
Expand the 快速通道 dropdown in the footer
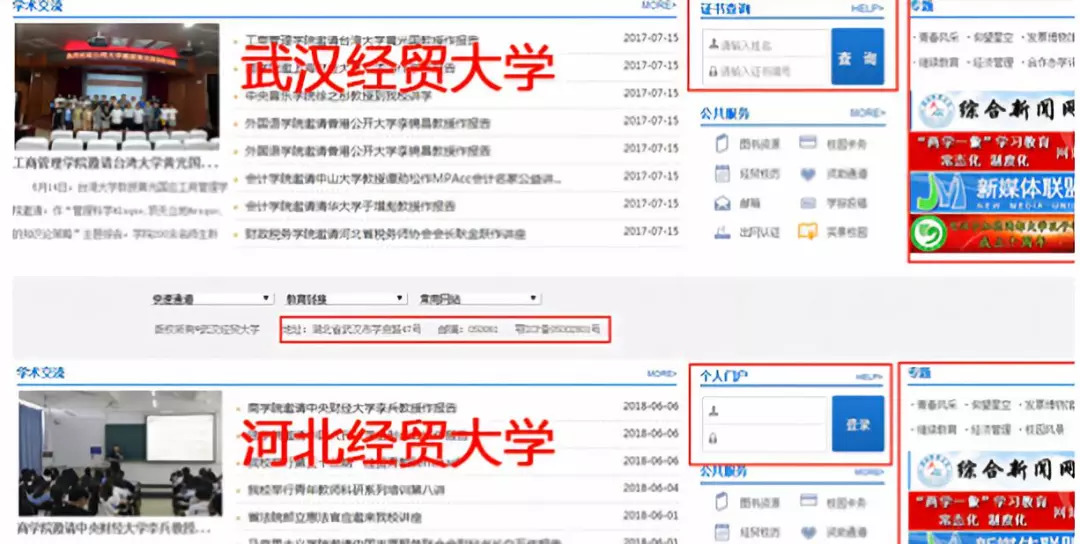pyautogui.click(x=211, y=299)
